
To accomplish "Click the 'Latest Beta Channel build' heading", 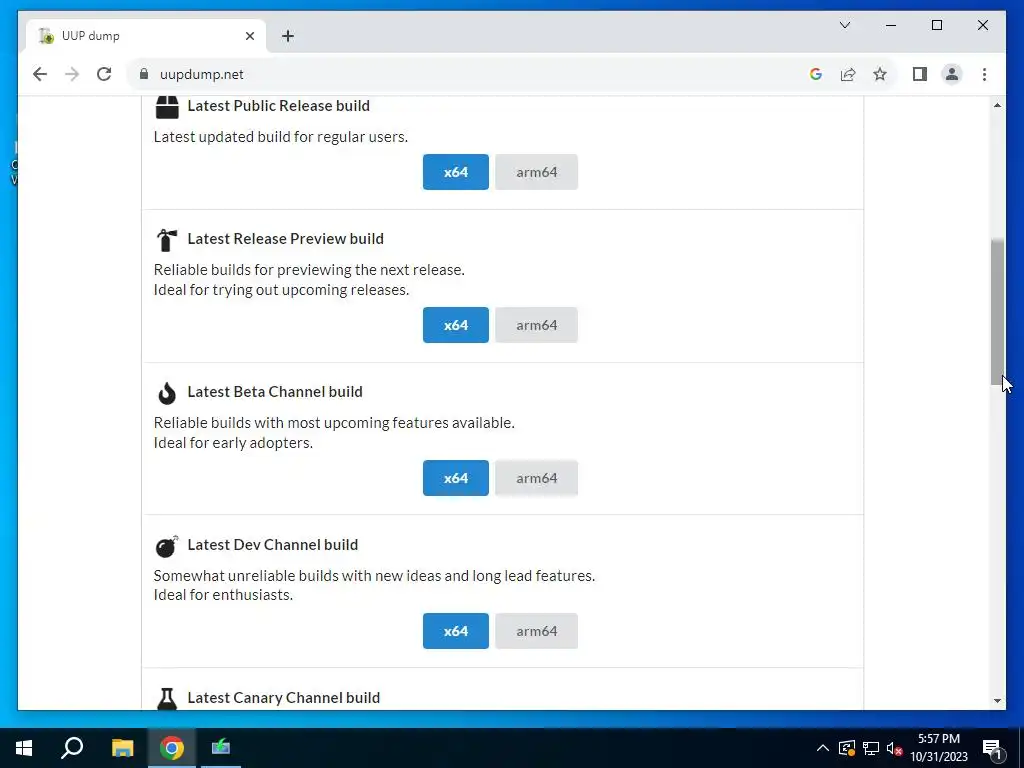I will point(275,392).
